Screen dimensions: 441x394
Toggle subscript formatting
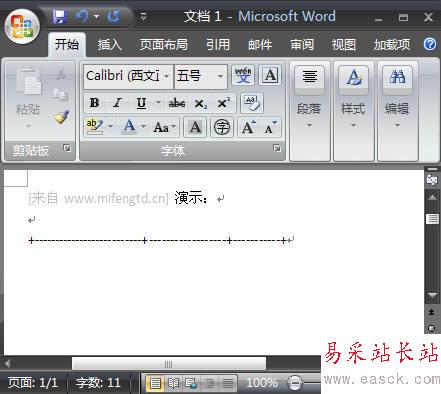click(x=201, y=104)
